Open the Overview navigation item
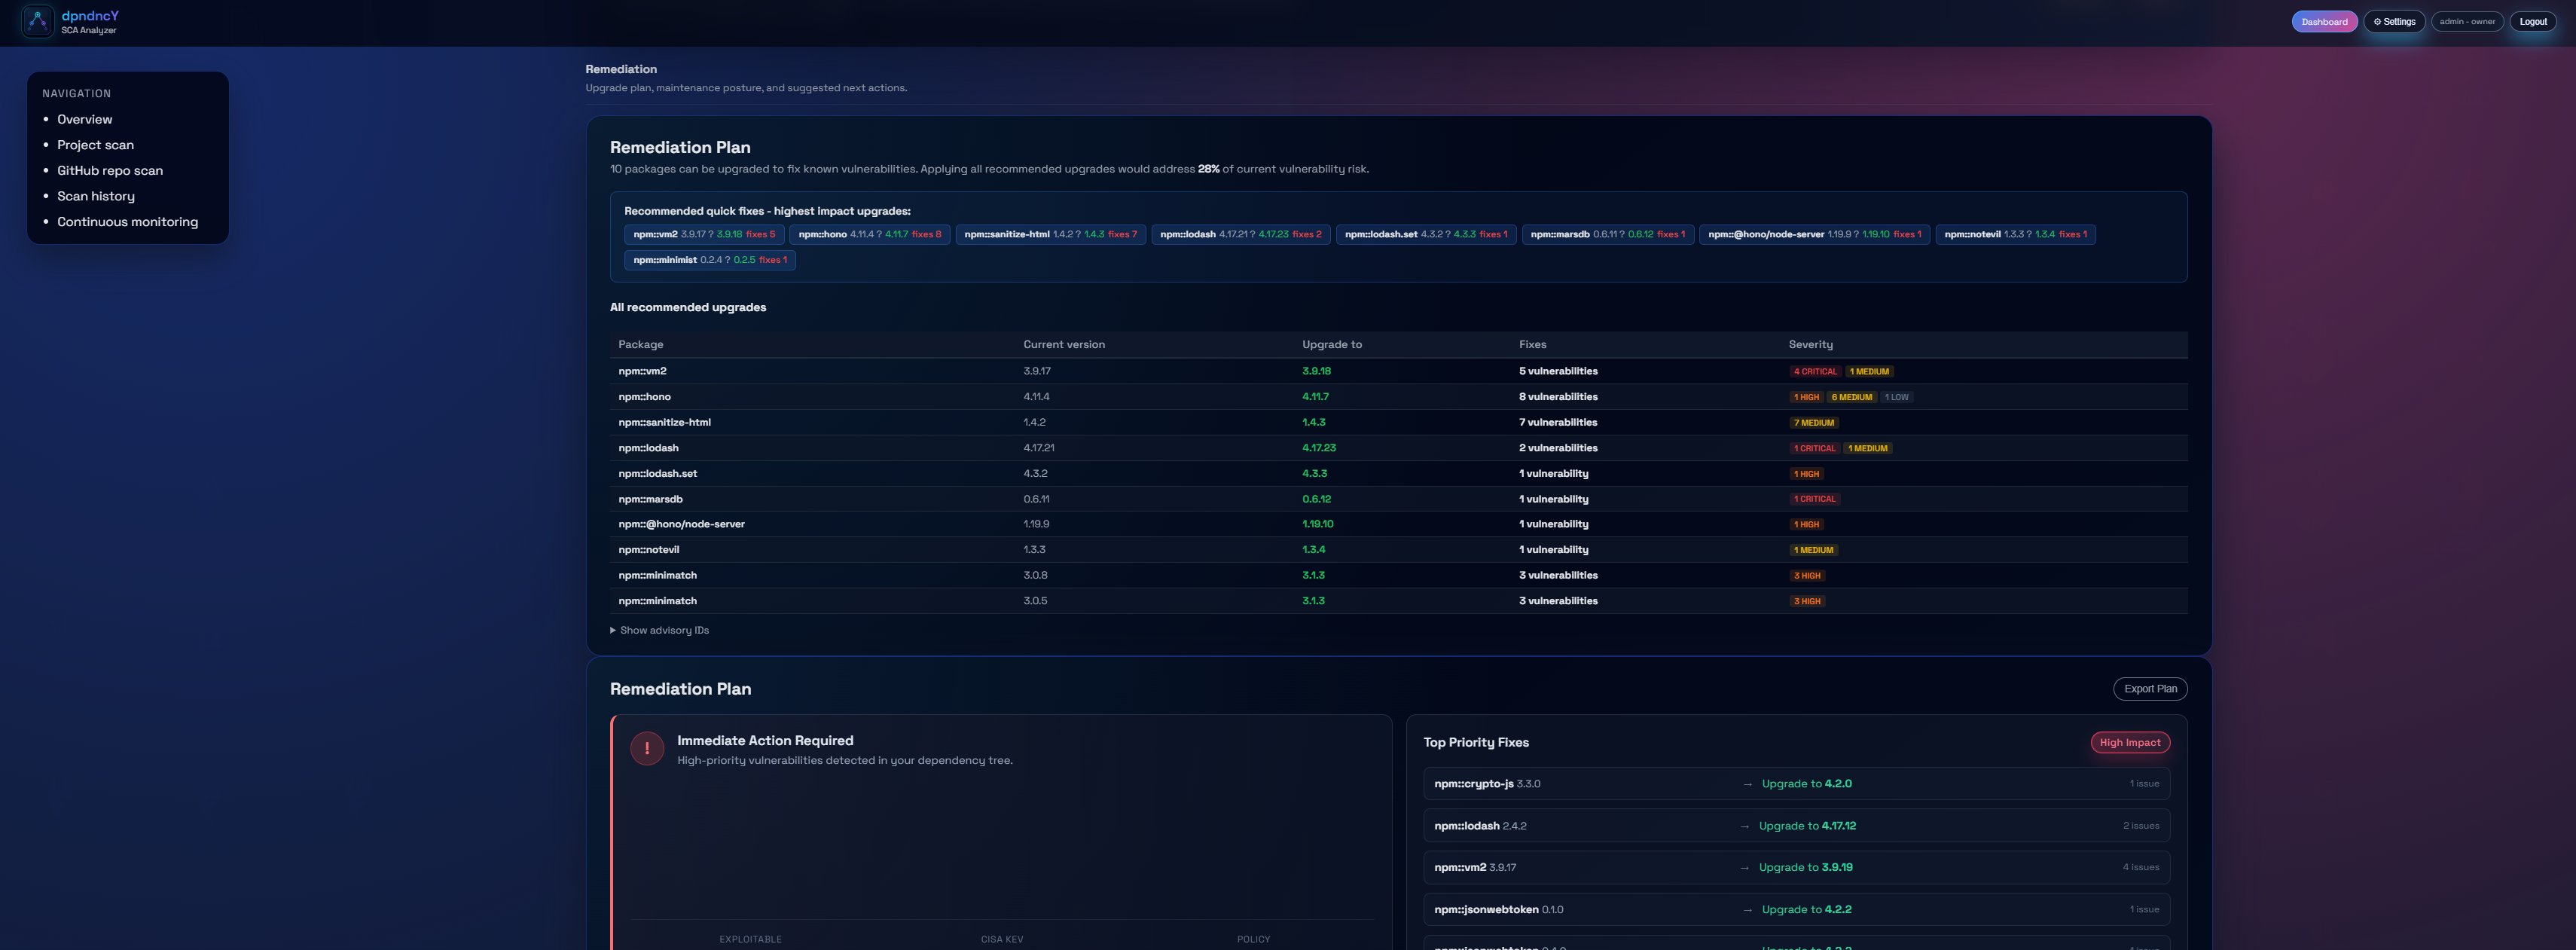2576x950 pixels. click(x=84, y=119)
